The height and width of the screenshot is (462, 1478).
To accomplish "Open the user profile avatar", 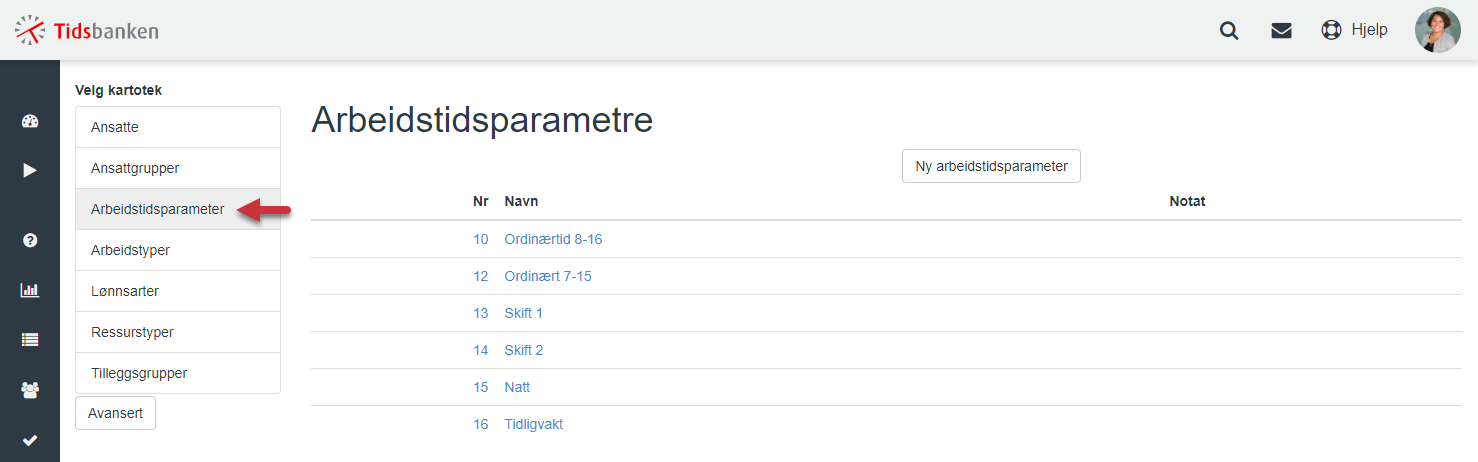I will [1438, 30].
